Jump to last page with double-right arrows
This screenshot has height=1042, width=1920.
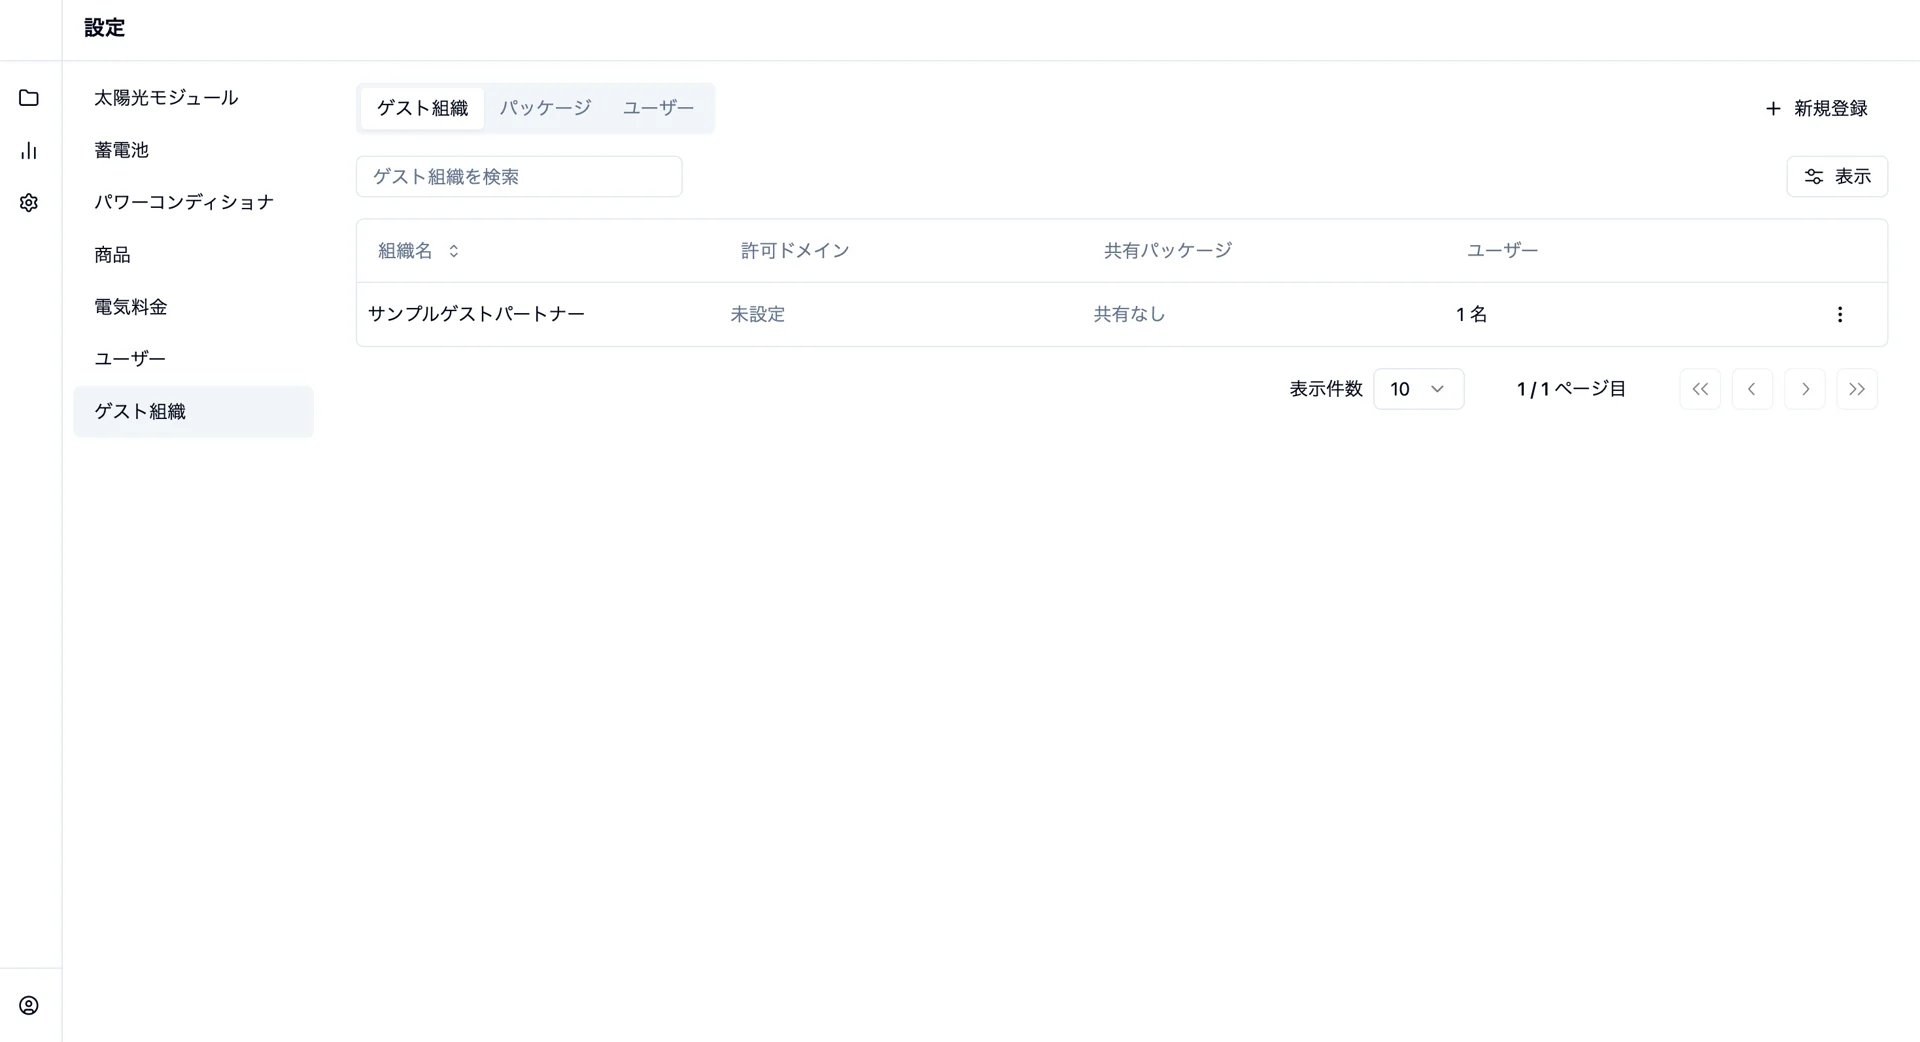click(1857, 389)
